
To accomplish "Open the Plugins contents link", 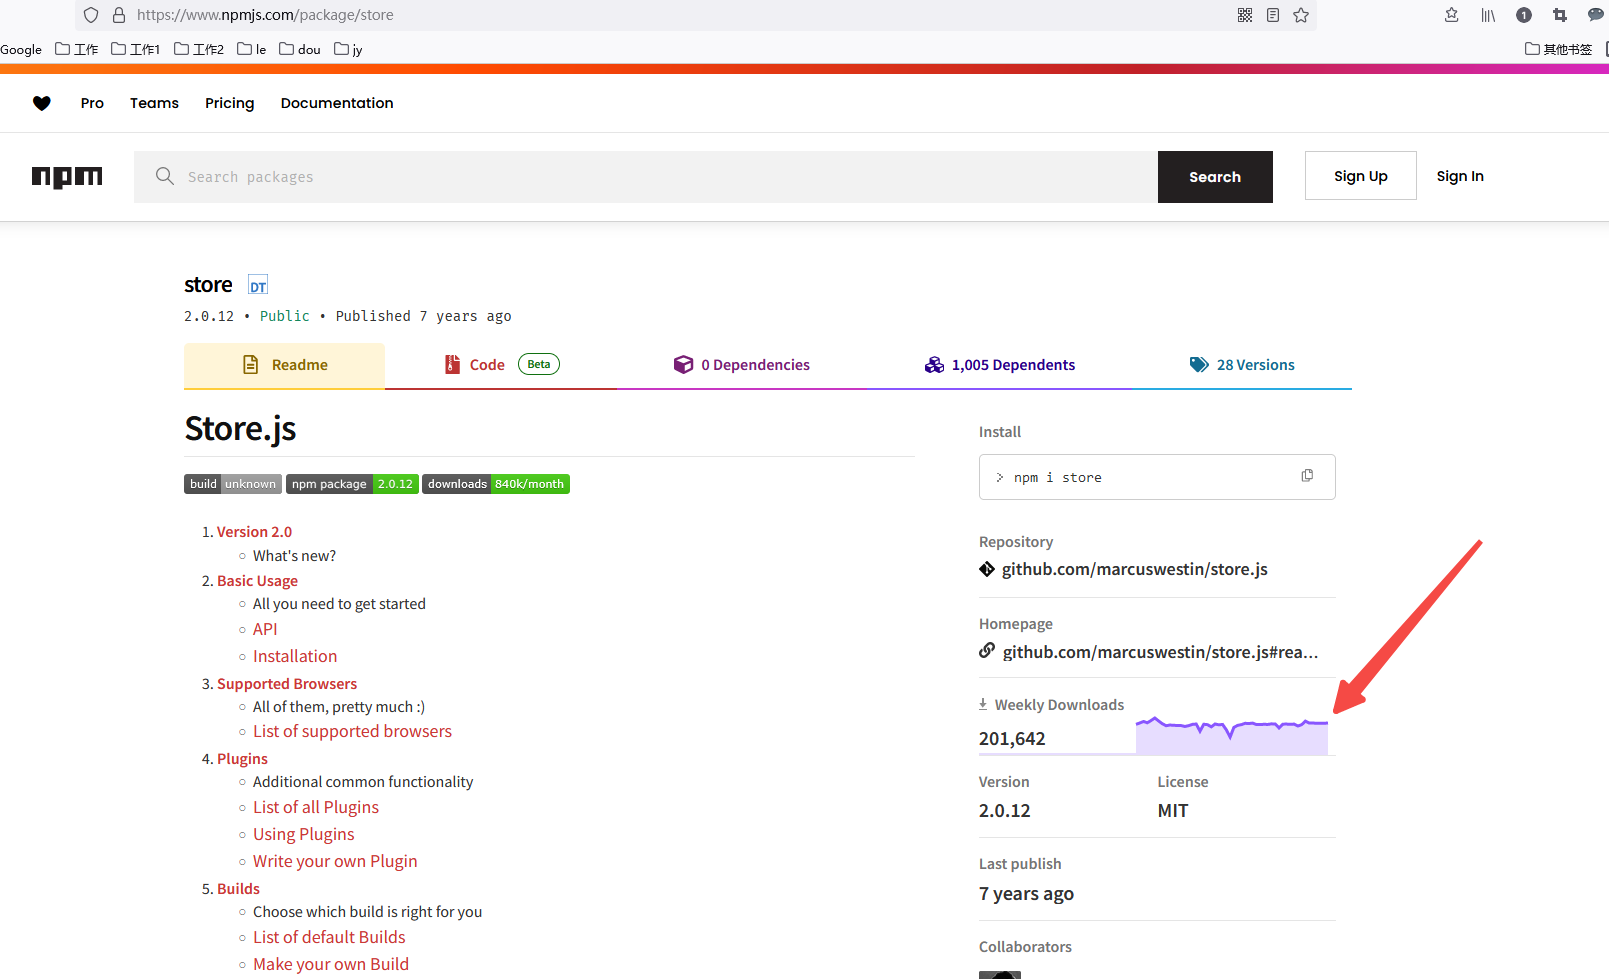I will point(242,759).
